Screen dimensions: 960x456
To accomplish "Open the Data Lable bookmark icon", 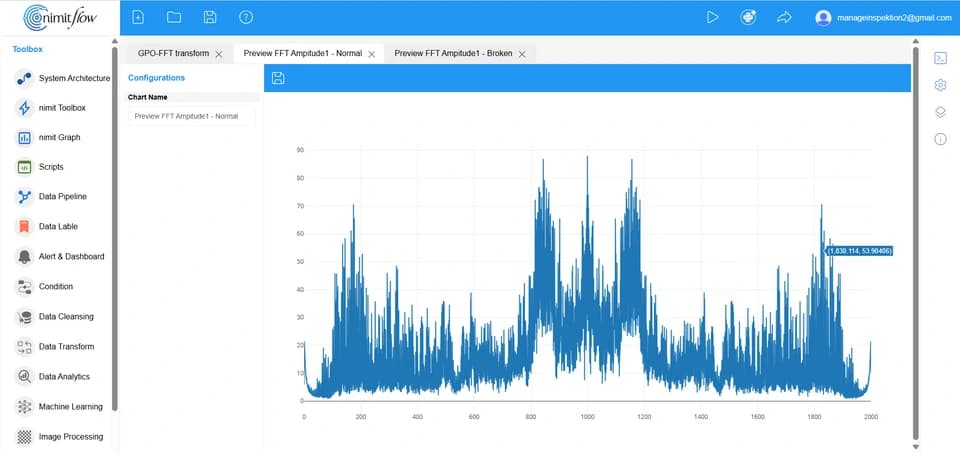I will coord(24,226).
